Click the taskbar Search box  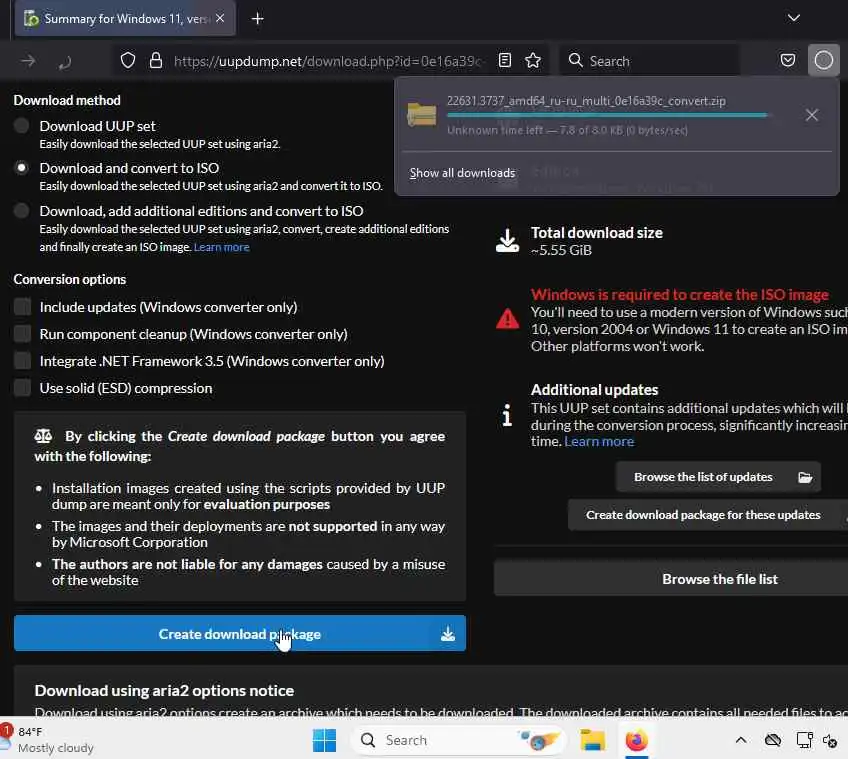click(457, 740)
